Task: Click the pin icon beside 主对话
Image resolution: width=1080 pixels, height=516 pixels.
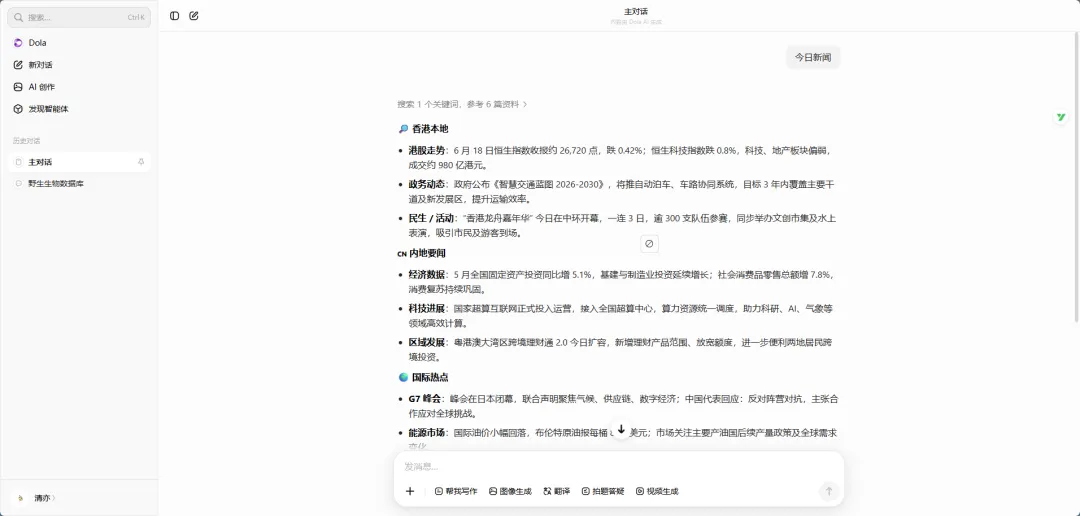Action: click(x=141, y=162)
